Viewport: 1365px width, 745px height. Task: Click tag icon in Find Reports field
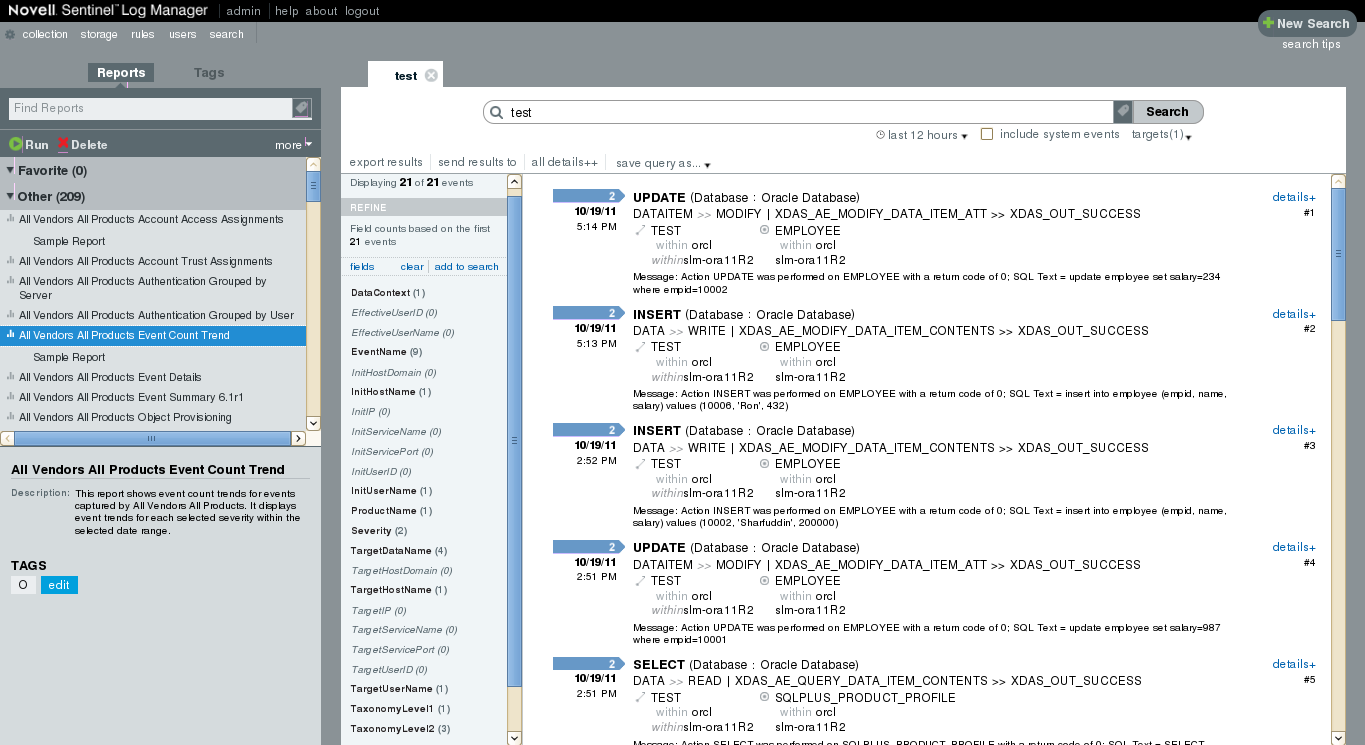[301, 108]
